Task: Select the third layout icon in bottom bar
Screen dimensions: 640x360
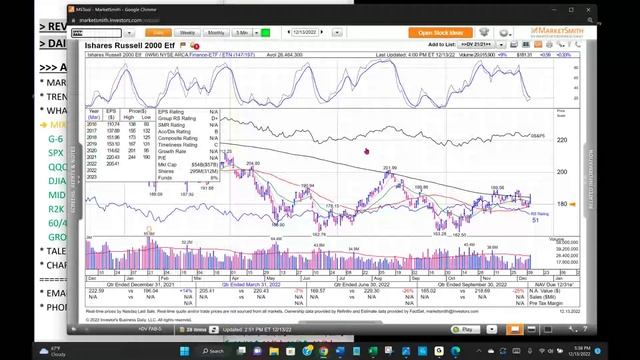Action: coord(548,329)
